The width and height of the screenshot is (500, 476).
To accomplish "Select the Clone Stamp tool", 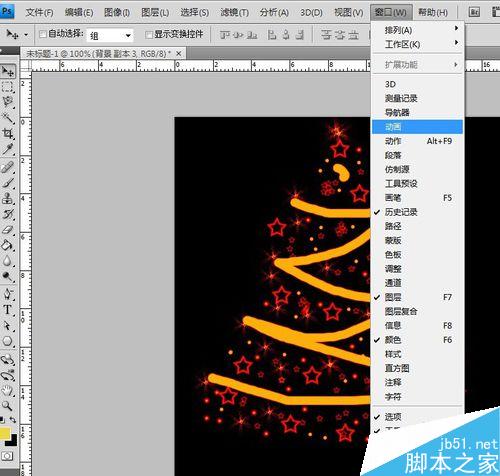I will pyautogui.click(x=7, y=198).
